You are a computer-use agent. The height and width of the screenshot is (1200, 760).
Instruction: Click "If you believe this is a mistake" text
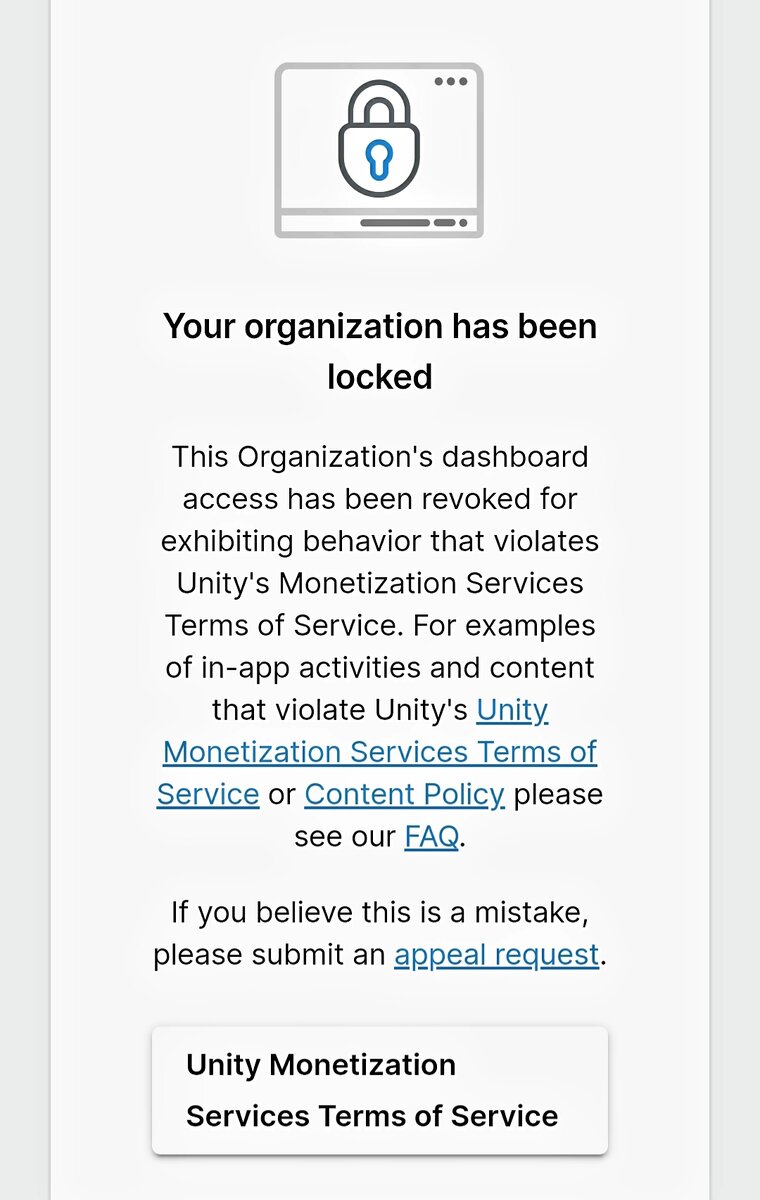click(x=380, y=912)
